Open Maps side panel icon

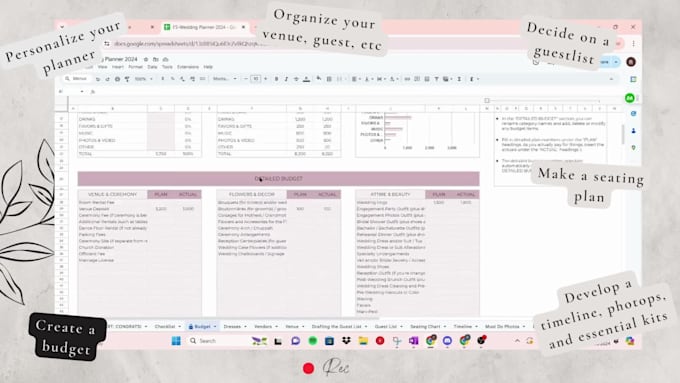(634, 148)
